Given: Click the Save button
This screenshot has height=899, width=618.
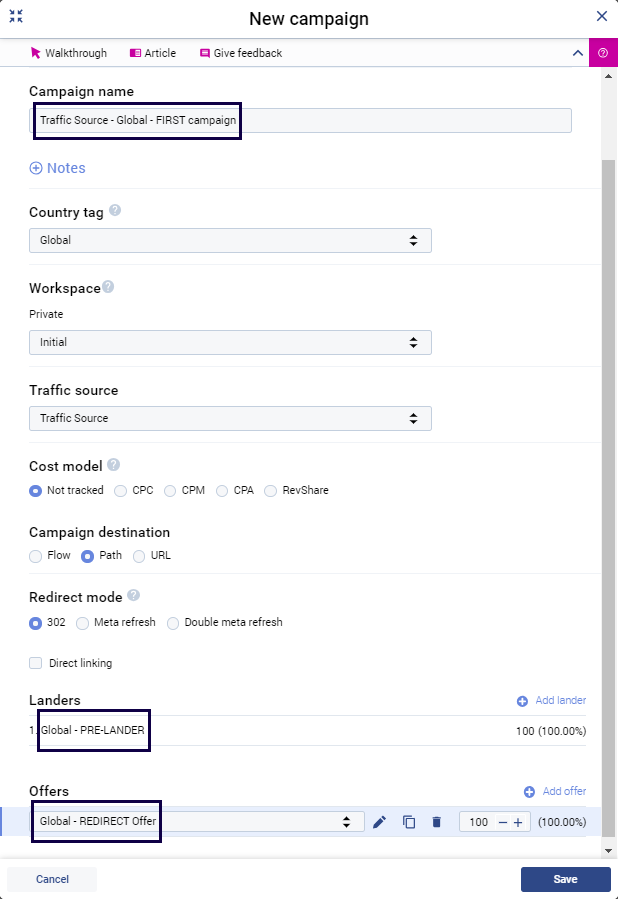Looking at the screenshot, I should 565,879.
